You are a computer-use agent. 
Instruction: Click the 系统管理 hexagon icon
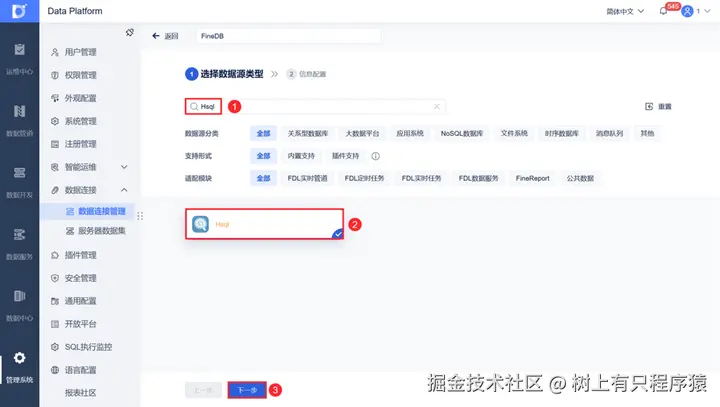coord(55,121)
